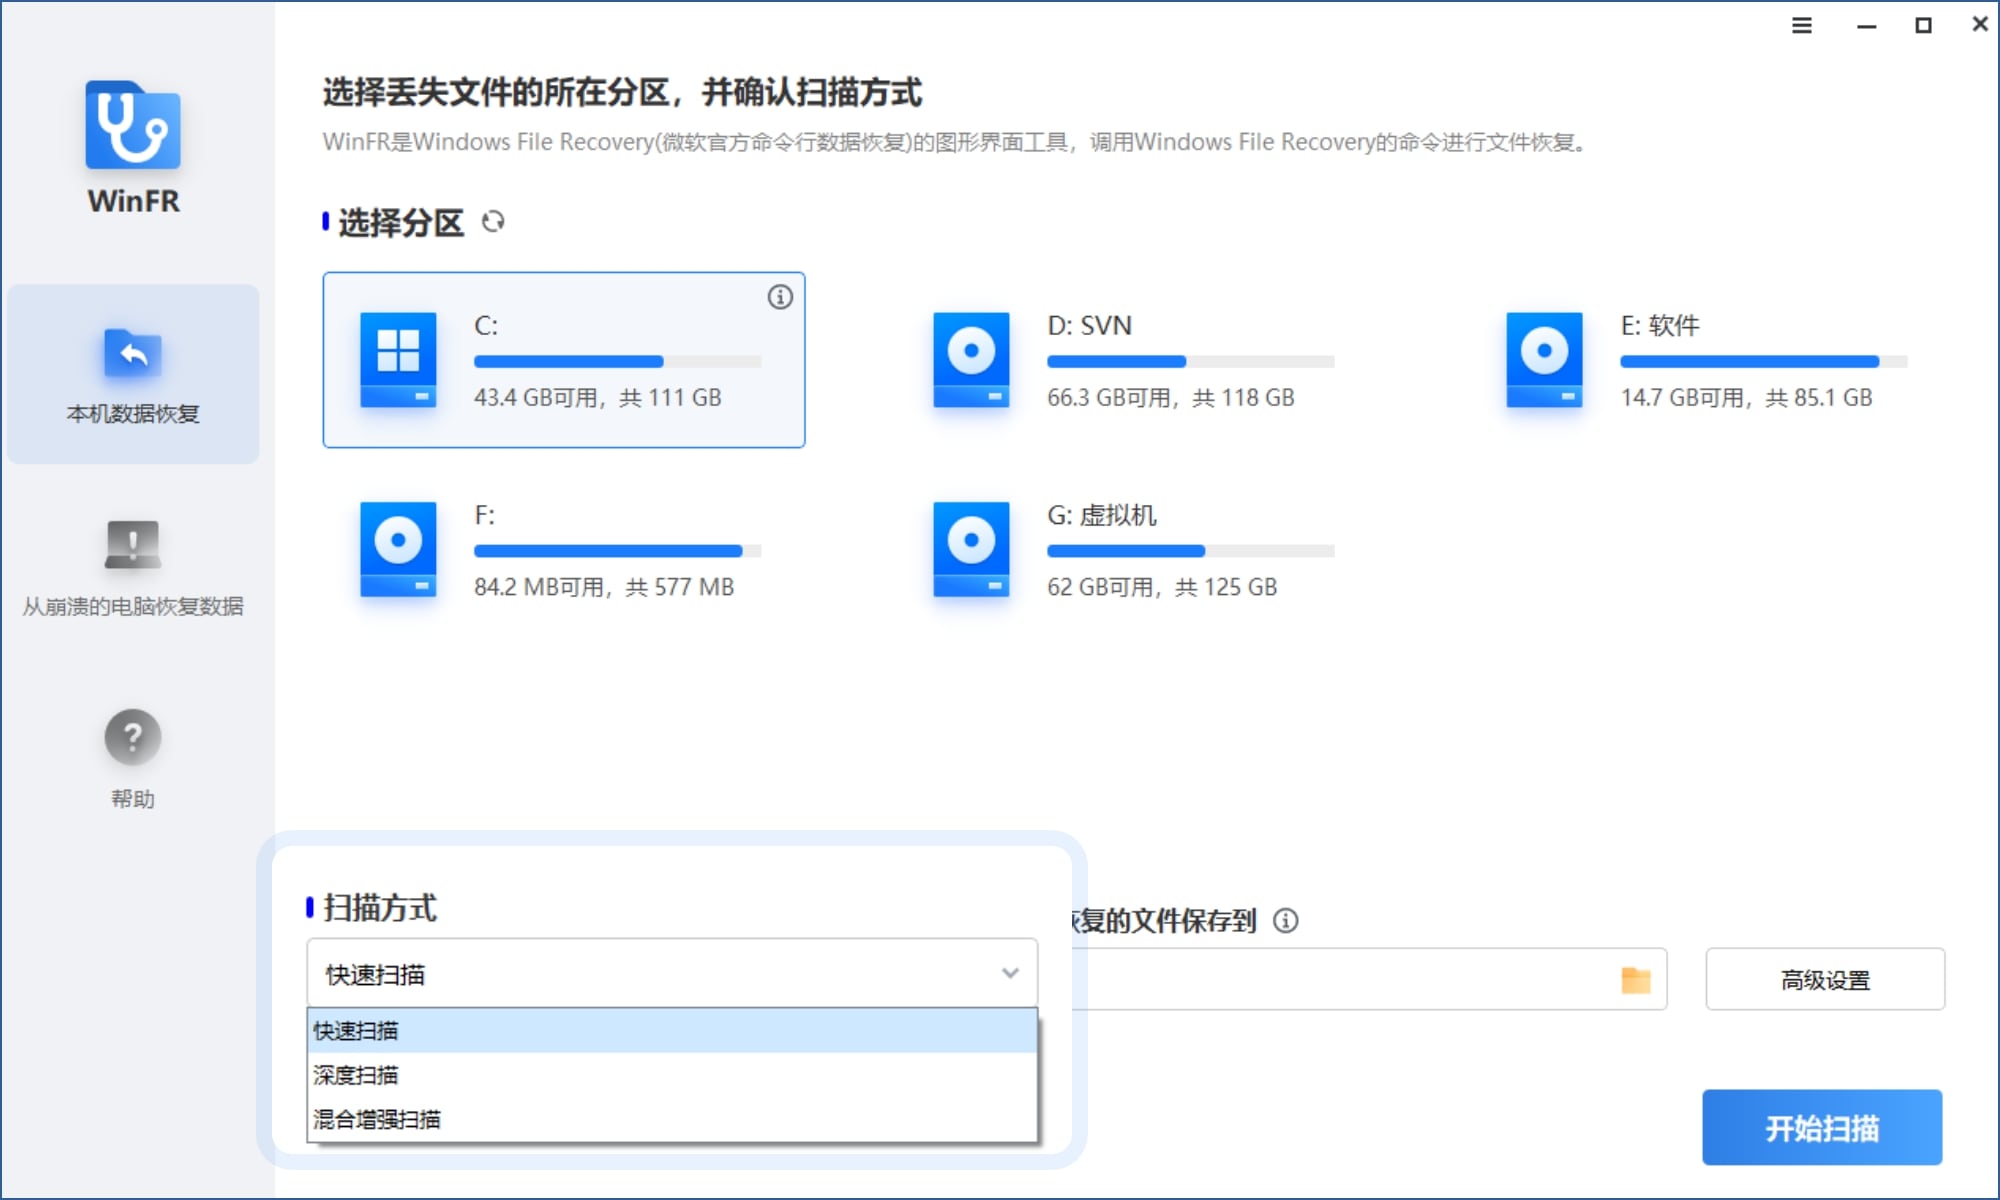This screenshot has width=2000, height=1200.
Task: Open 高级设置 advanced settings
Action: click(1824, 978)
